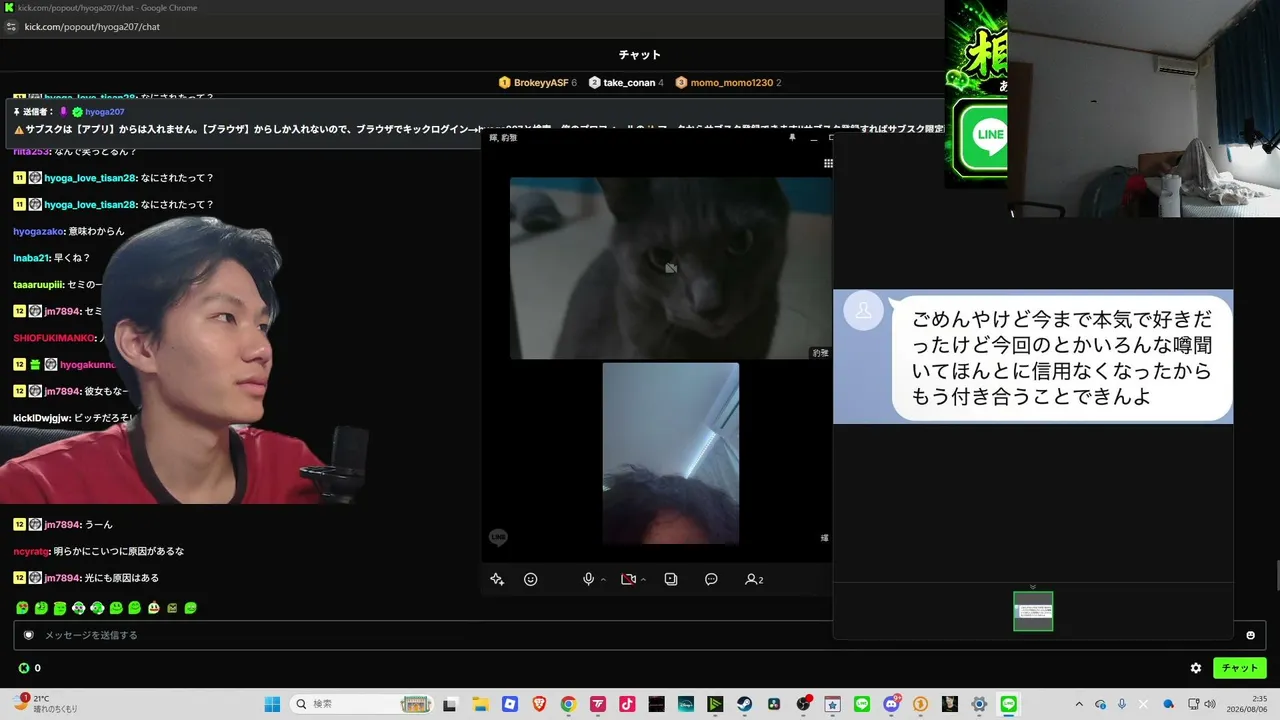Open the chat bubble icon in LINE call
This screenshot has width=1280, height=720.
pyautogui.click(x=711, y=579)
